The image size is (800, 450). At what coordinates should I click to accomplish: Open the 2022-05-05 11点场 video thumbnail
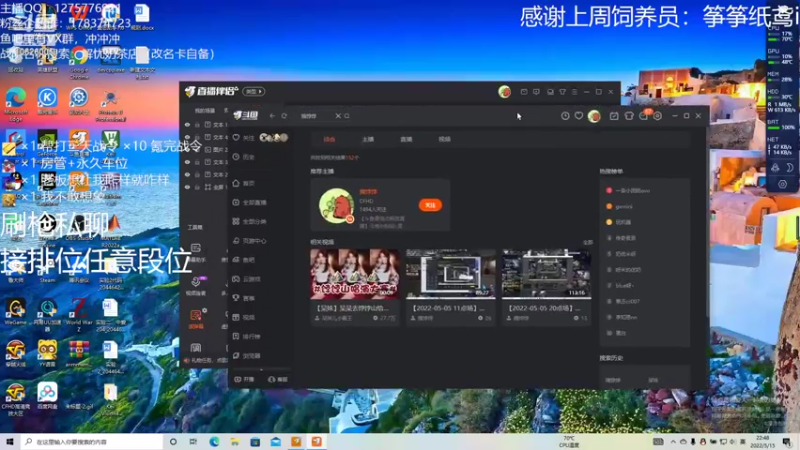[x=451, y=274]
